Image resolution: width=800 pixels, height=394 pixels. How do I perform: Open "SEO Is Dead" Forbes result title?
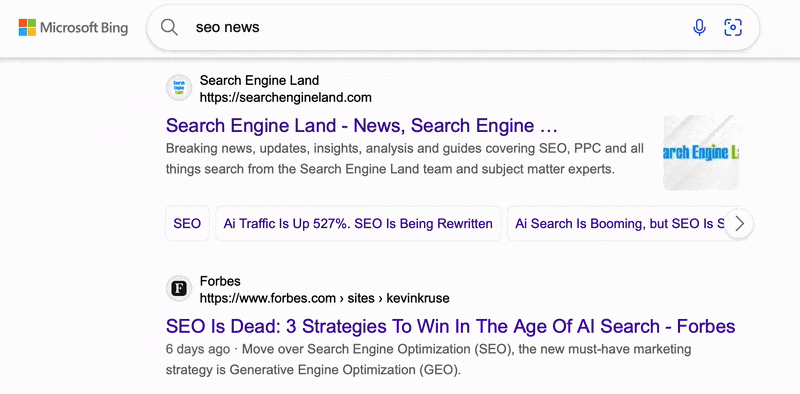tap(451, 326)
